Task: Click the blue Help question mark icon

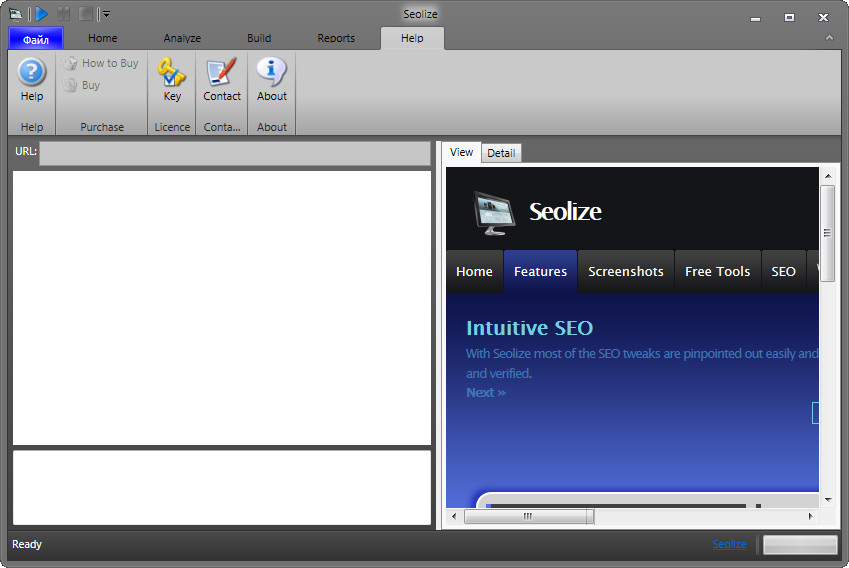Action: (31, 73)
